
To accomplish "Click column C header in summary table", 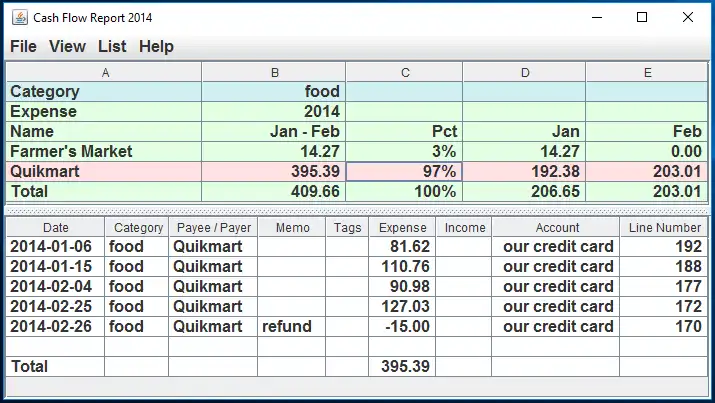I will point(404,72).
